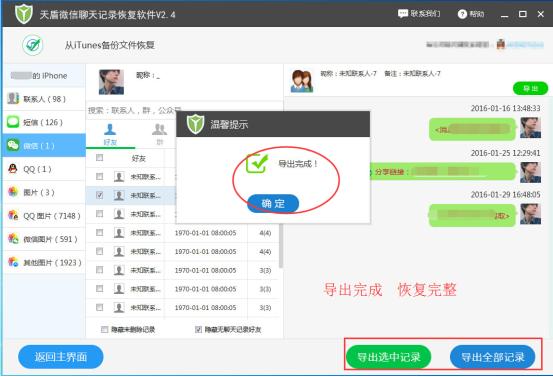553x377 pixels.
Task: Click the green 导出 button
Action: pos(530,88)
